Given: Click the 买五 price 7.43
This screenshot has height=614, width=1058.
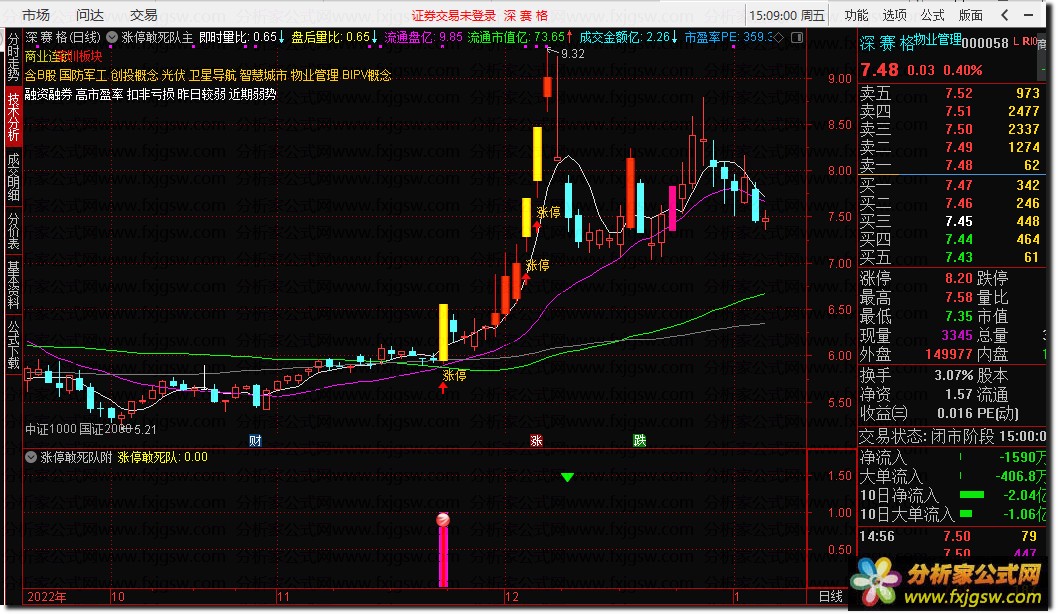Looking at the screenshot, I should pos(958,257).
